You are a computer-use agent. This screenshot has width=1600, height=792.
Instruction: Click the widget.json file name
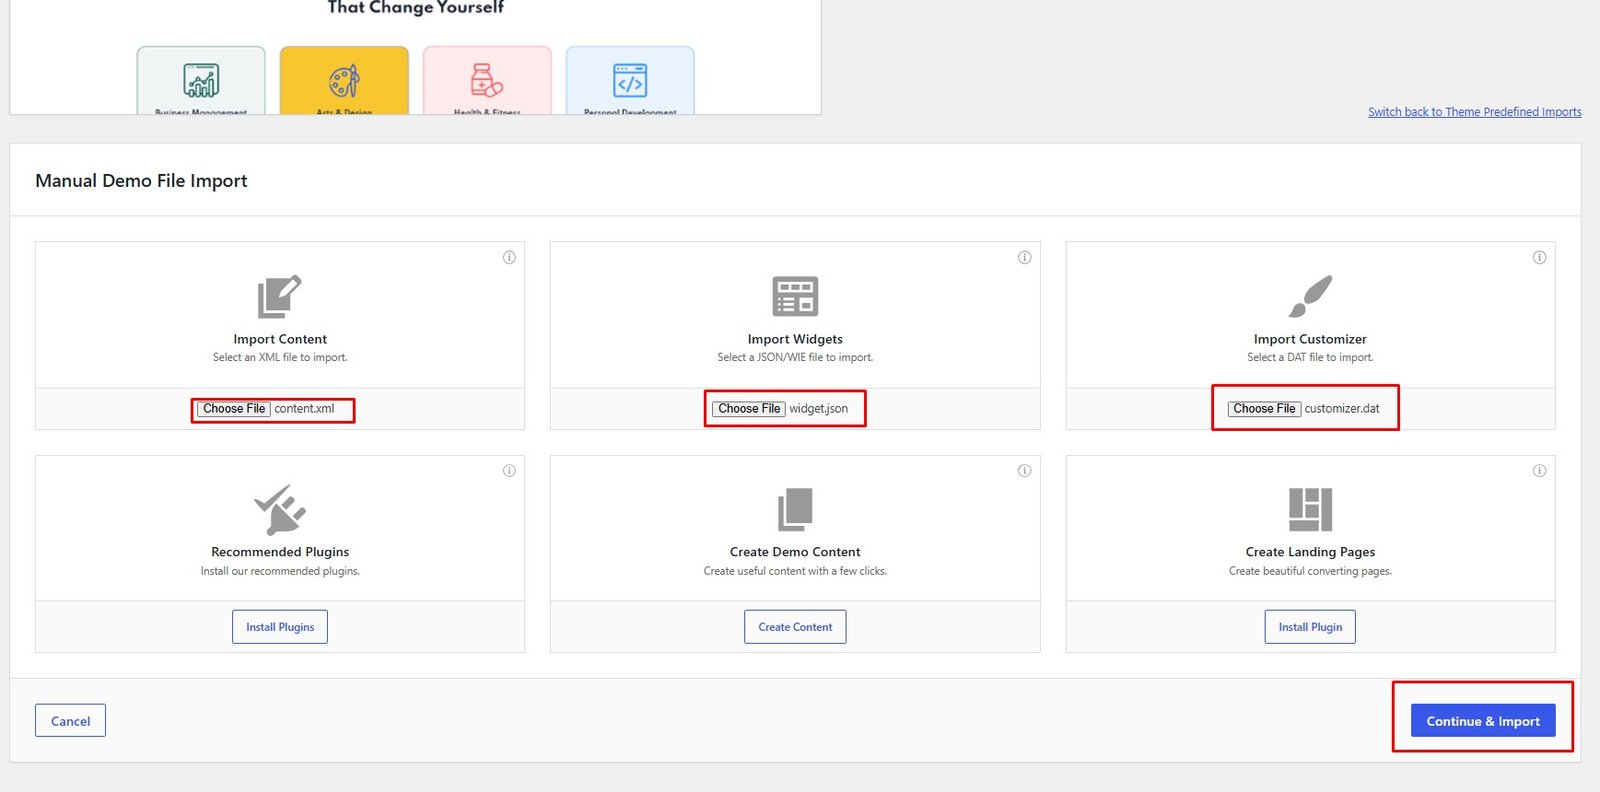(x=818, y=409)
